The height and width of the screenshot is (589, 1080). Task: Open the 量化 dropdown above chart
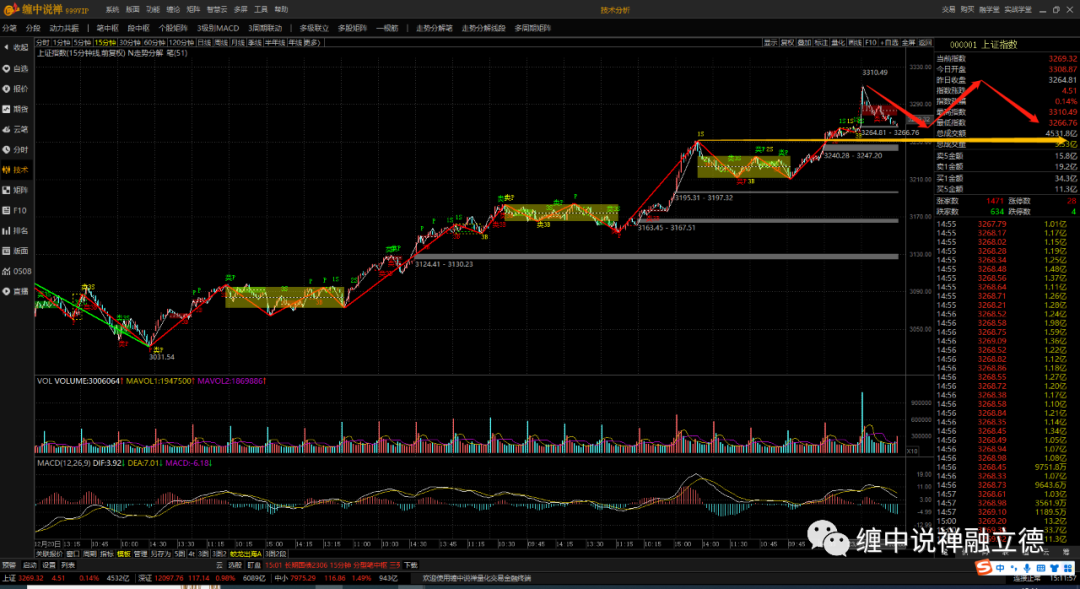click(x=838, y=43)
